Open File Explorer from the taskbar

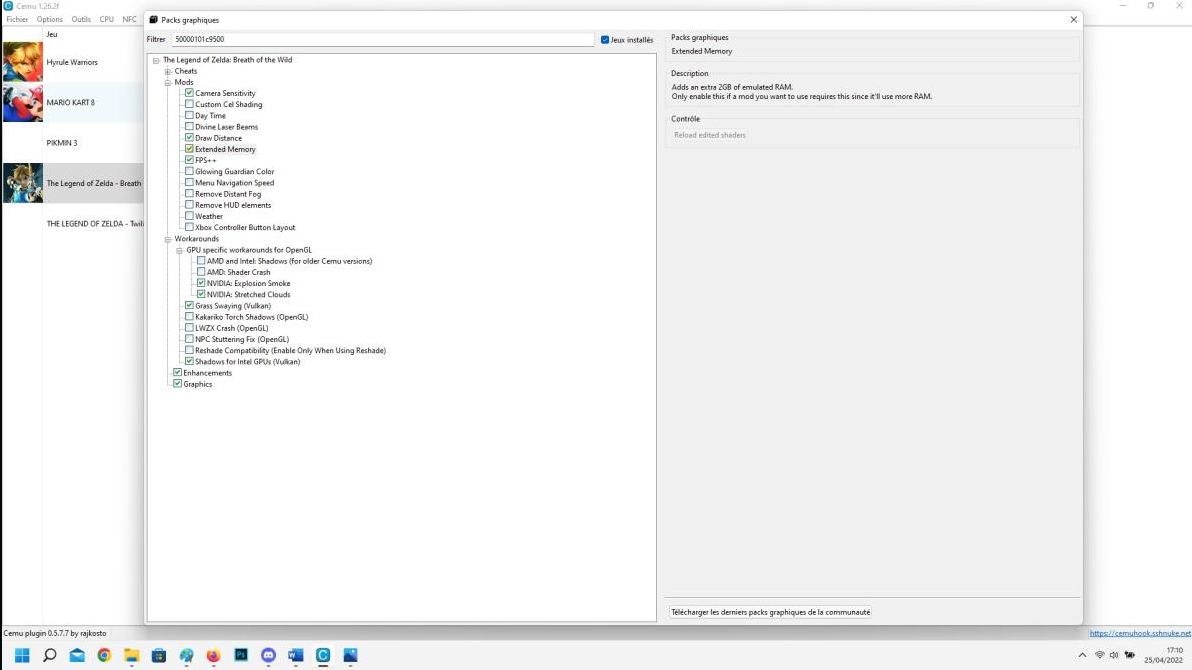point(131,655)
